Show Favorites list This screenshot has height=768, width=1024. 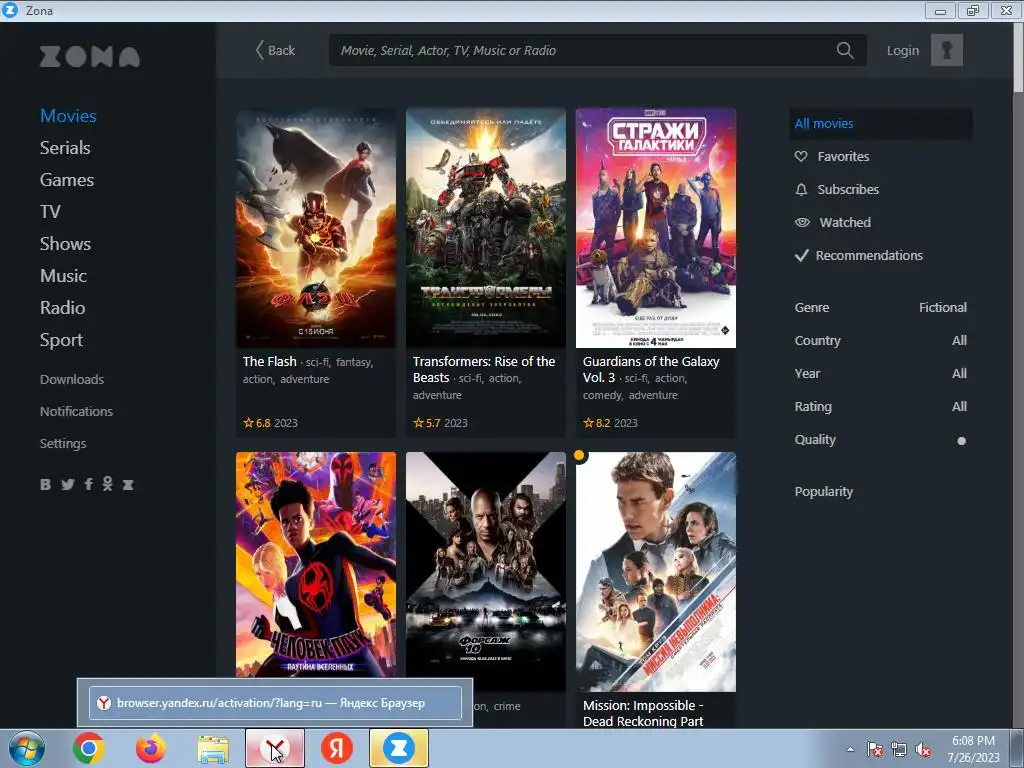[x=843, y=157]
